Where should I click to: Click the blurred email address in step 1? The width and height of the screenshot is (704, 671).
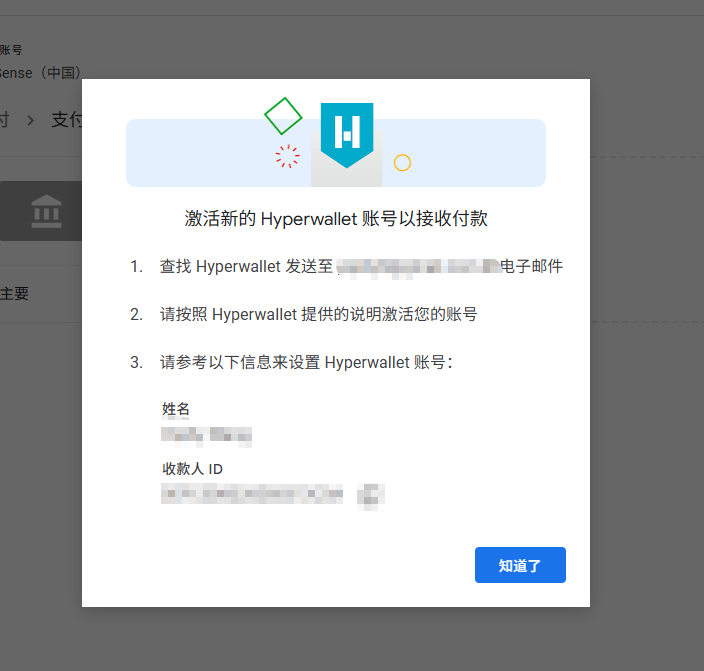point(418,268)
